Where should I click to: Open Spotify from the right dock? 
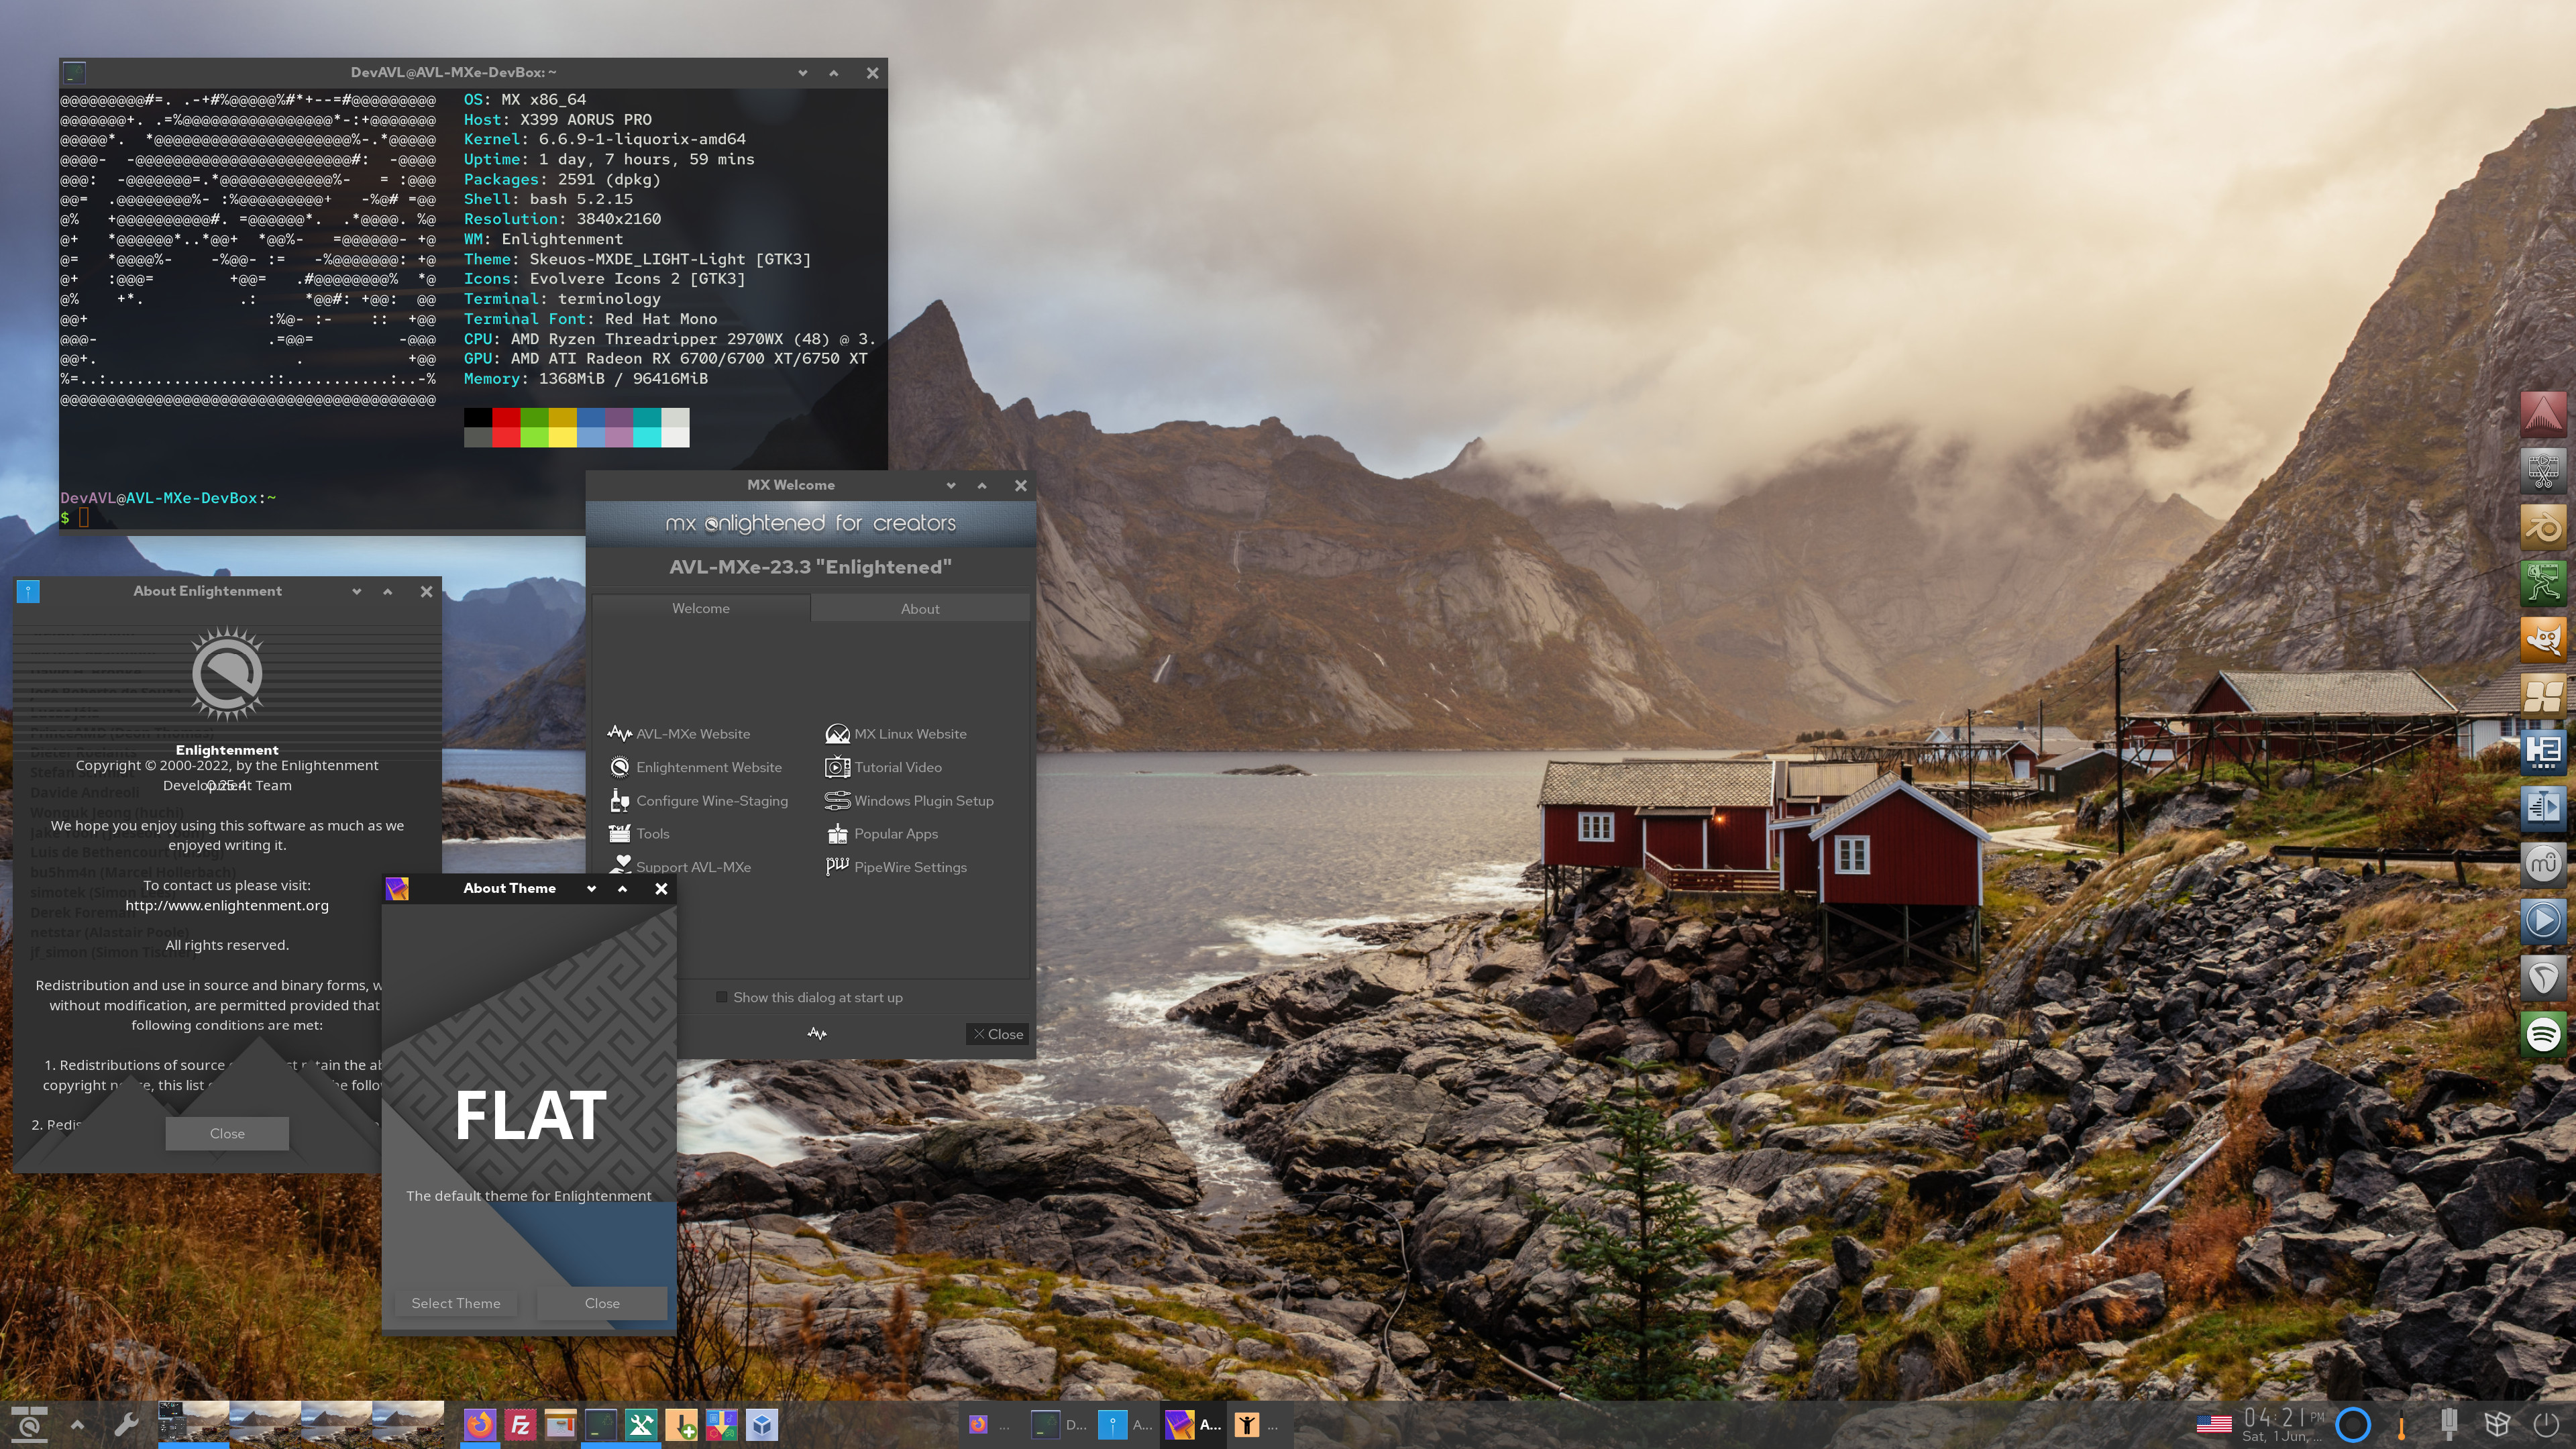point(2543,1033)
